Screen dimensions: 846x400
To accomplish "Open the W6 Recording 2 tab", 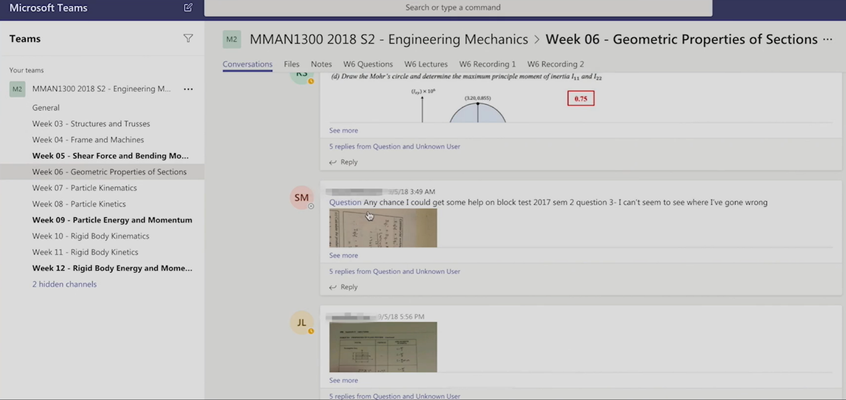I will (x=556, y=64).
